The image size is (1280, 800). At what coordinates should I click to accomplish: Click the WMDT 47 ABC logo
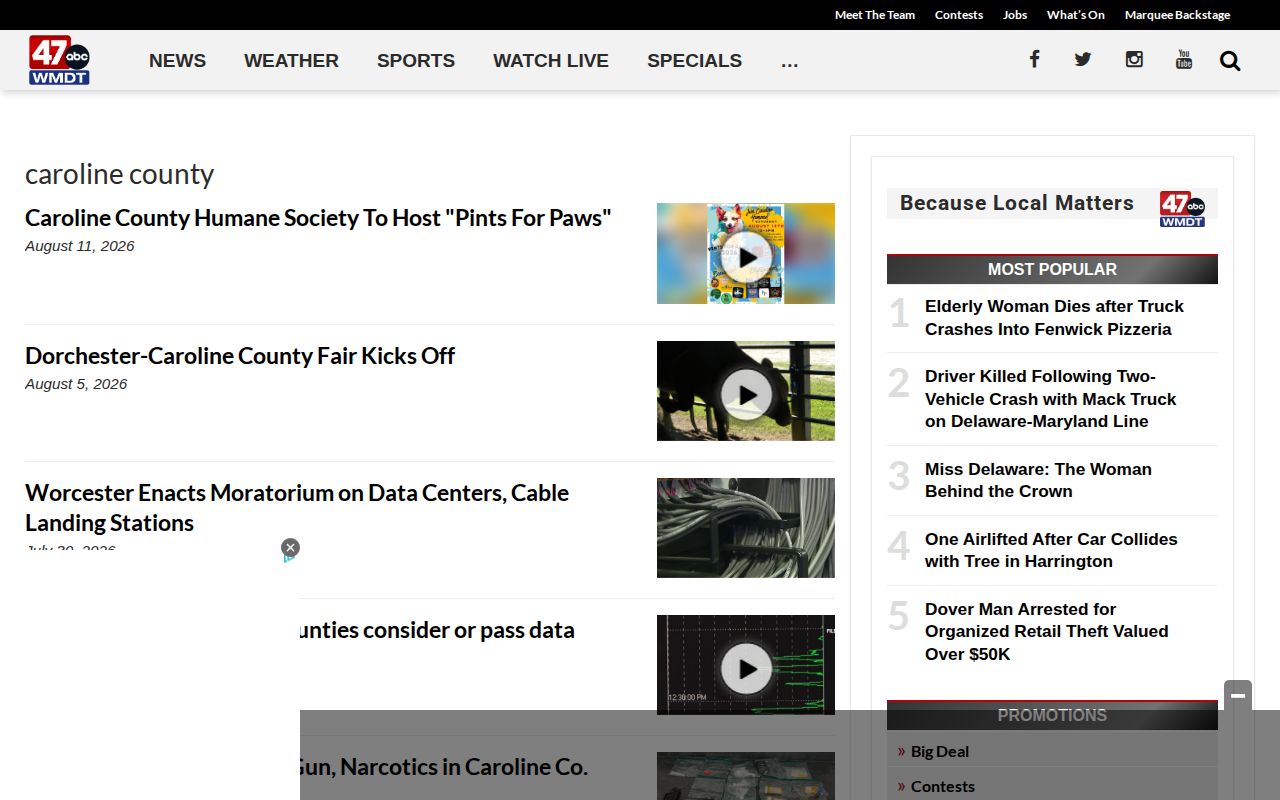[59, 60]
